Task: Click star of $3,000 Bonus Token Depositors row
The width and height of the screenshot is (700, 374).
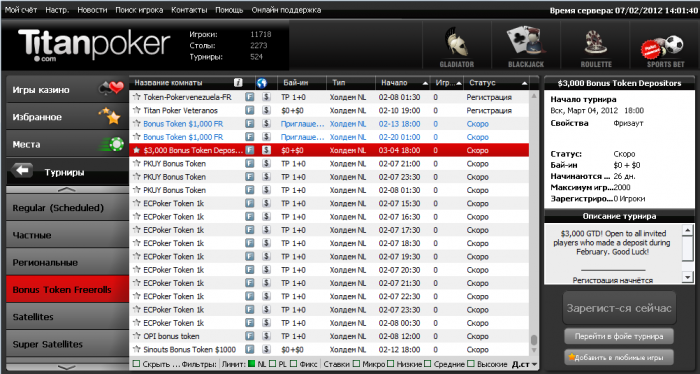Action: pos(137,150)
